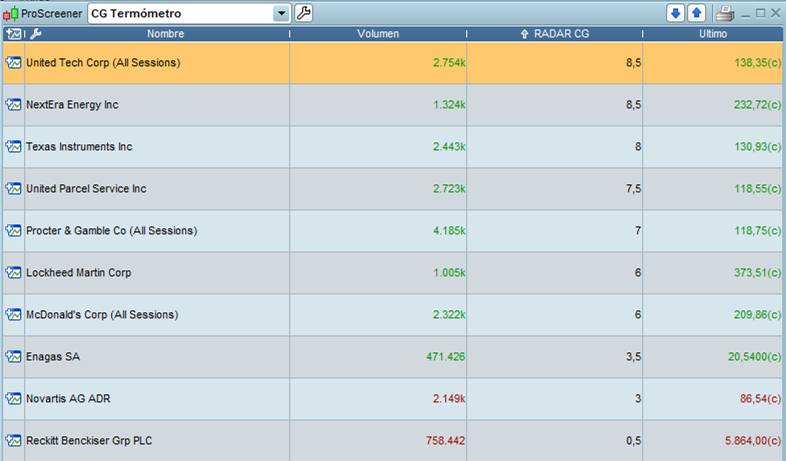Select the Texas Instruments Inc name
The image size is (786, 461).
[x=79, y=147]
